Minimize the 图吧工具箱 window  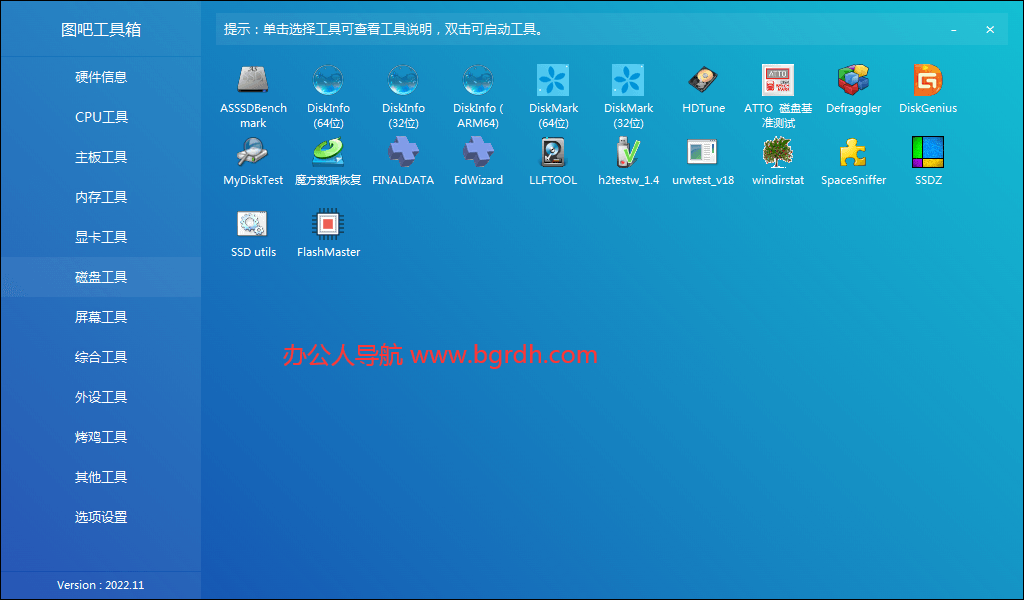pos(953,30)
